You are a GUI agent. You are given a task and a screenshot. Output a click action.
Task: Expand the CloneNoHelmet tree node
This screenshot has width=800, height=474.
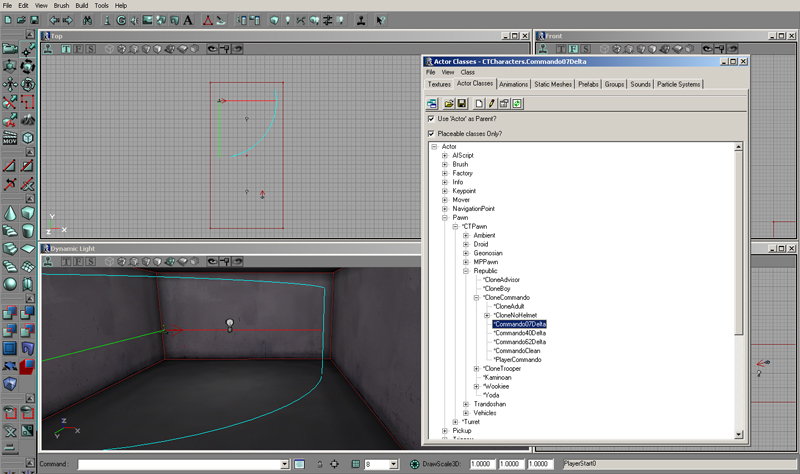point(487,315)
